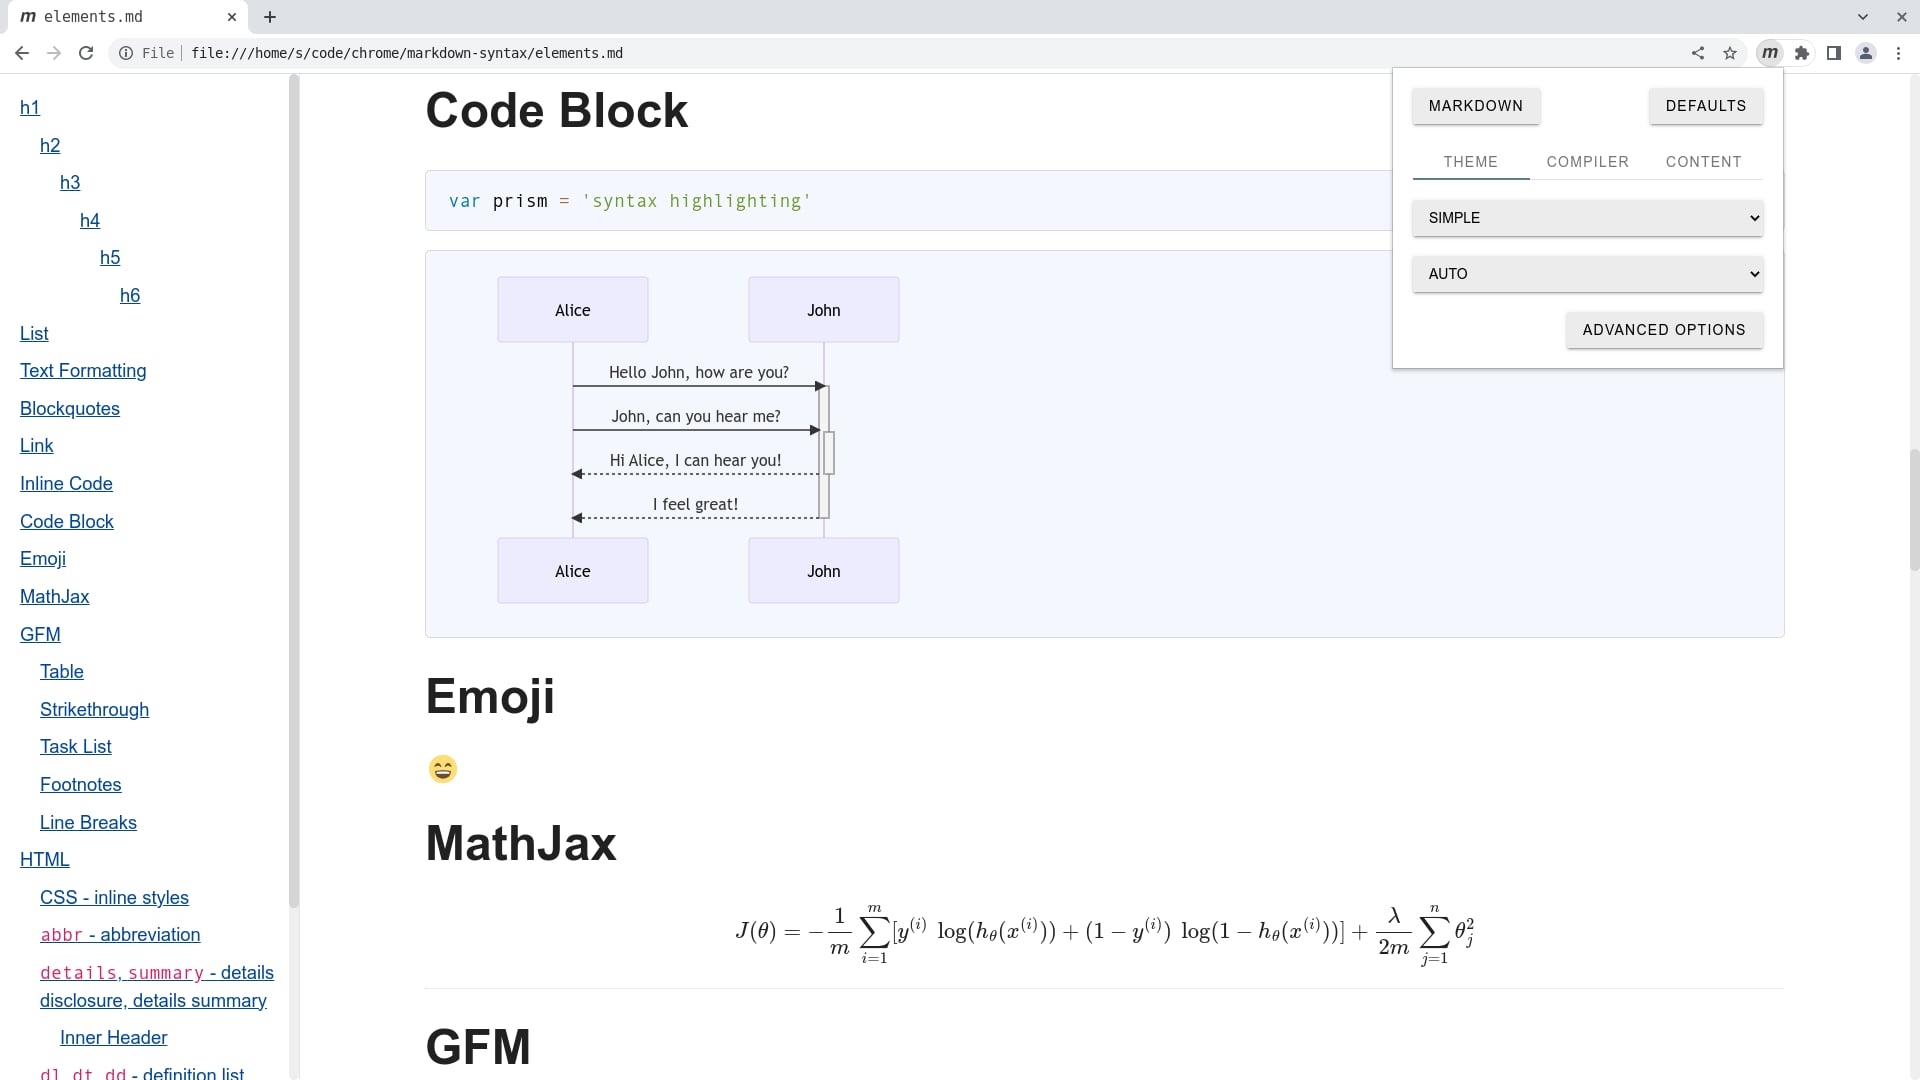Expand the AUTO width dropdown
1920x1080 pixels.
point(1587,274)
